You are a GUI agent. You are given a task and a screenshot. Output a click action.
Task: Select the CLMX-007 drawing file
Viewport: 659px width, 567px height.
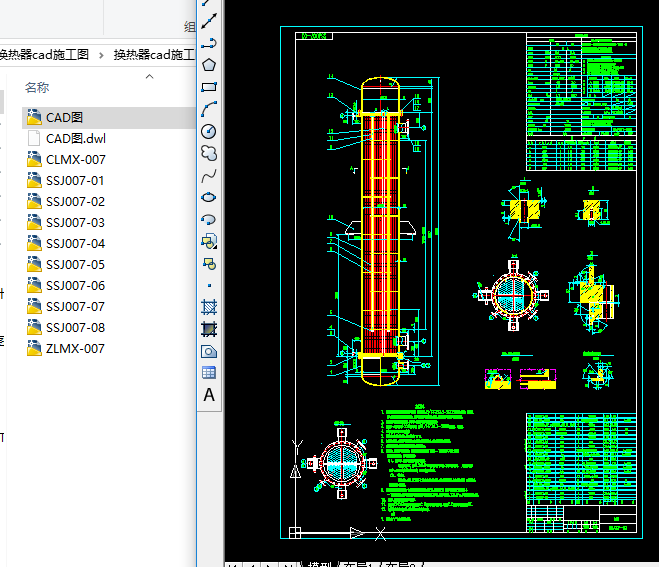click(x=75, y=160)
